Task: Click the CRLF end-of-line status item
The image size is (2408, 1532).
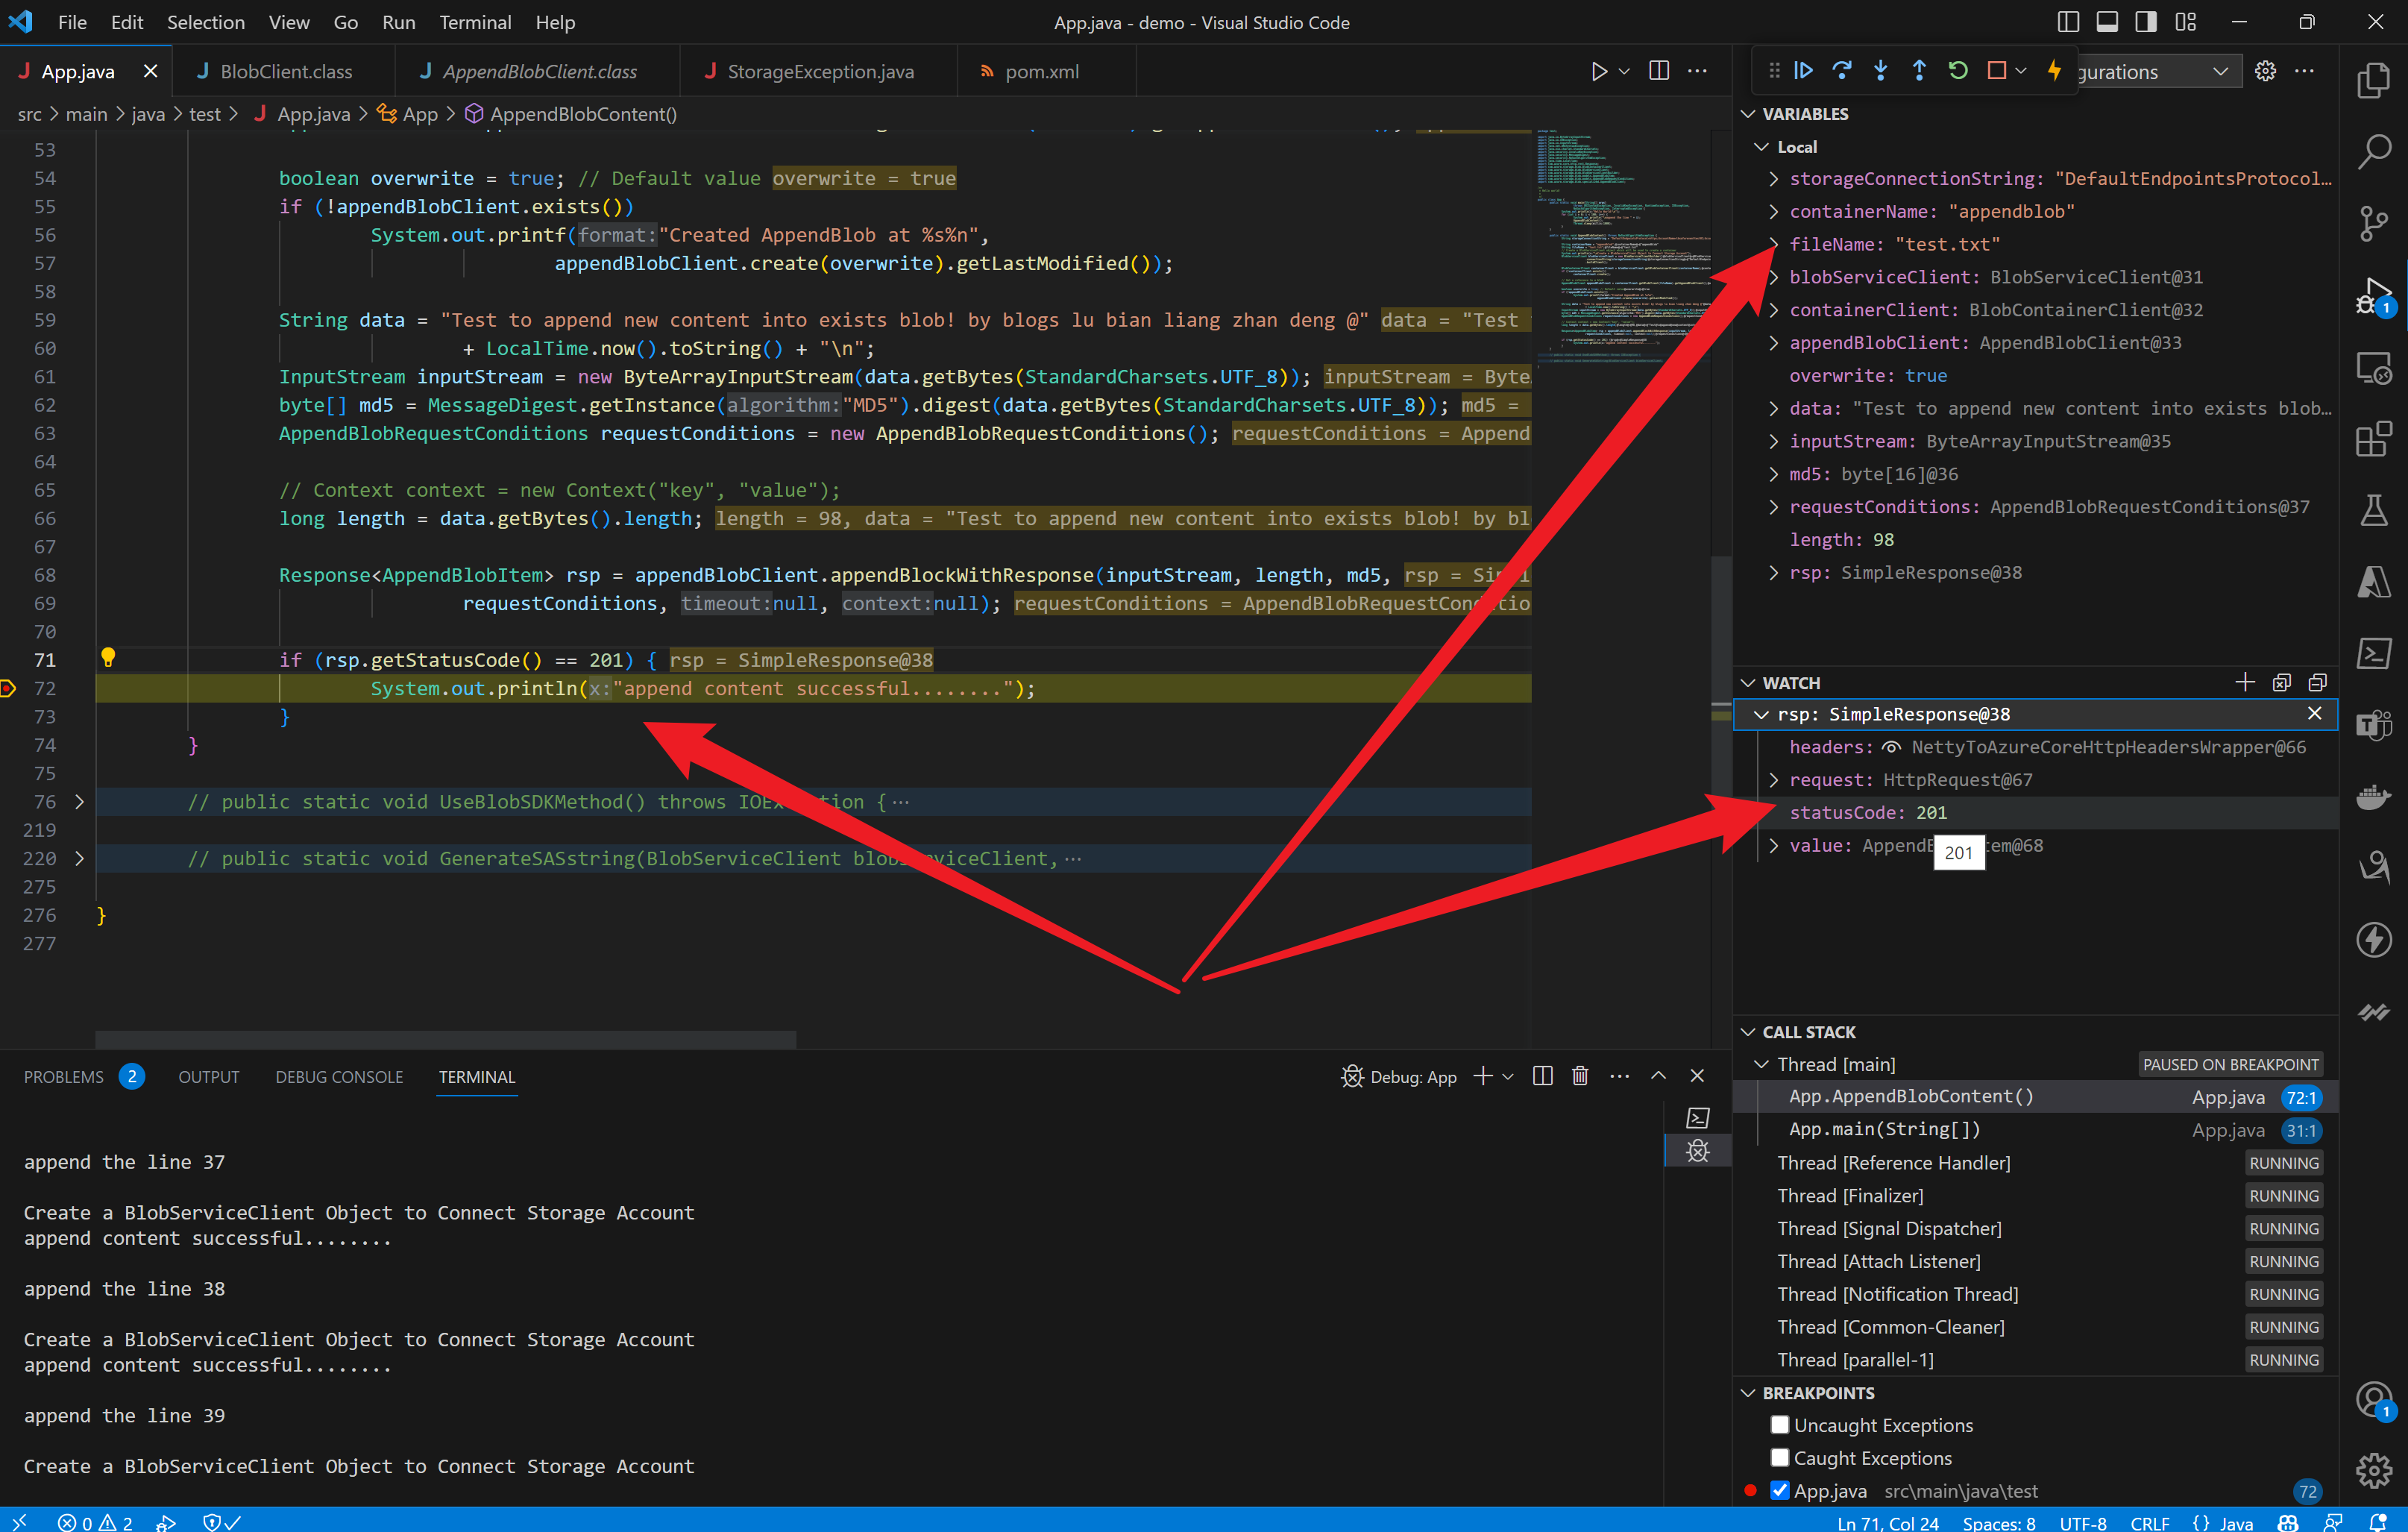Action: [2150, 1522]
